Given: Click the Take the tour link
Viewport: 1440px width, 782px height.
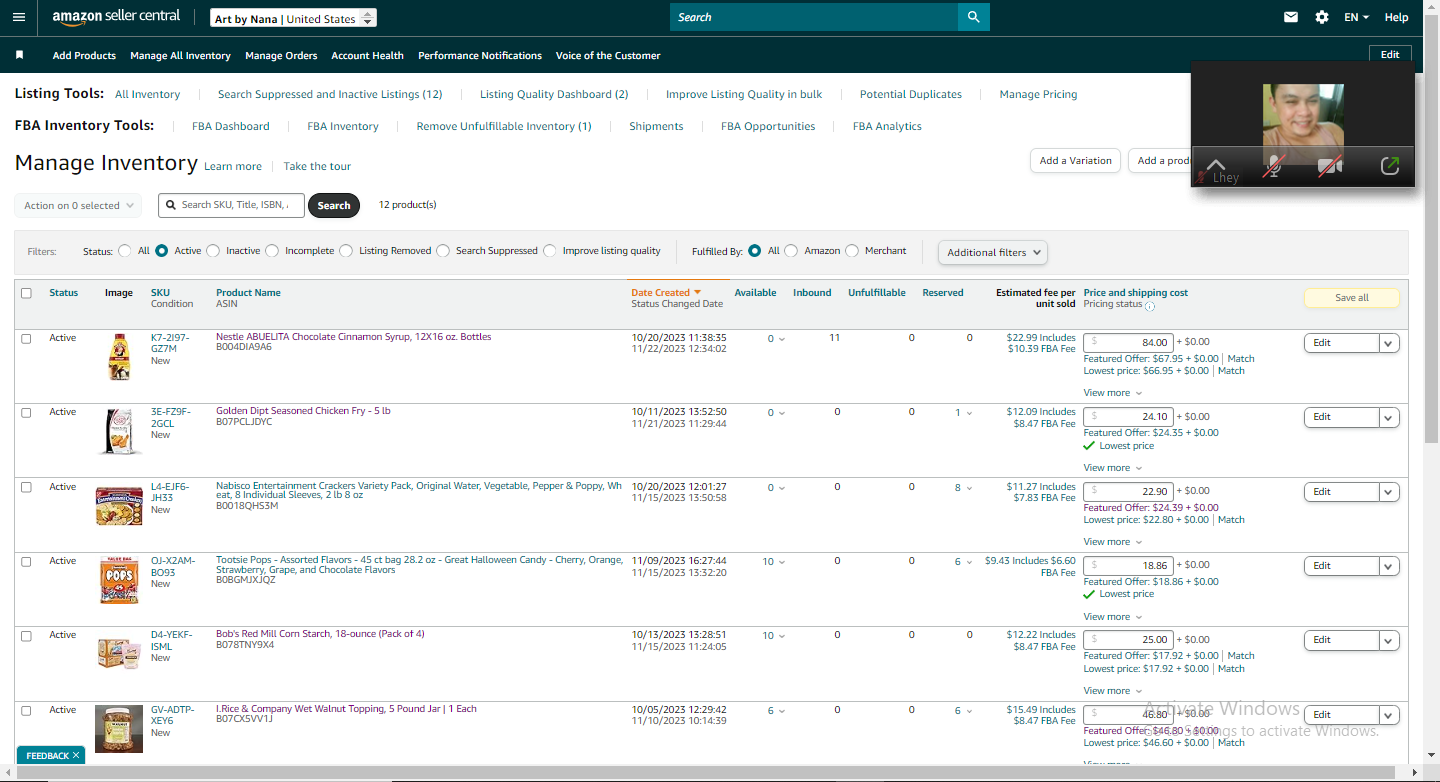Looking at the screenshot, I should (x=317, y=166).
